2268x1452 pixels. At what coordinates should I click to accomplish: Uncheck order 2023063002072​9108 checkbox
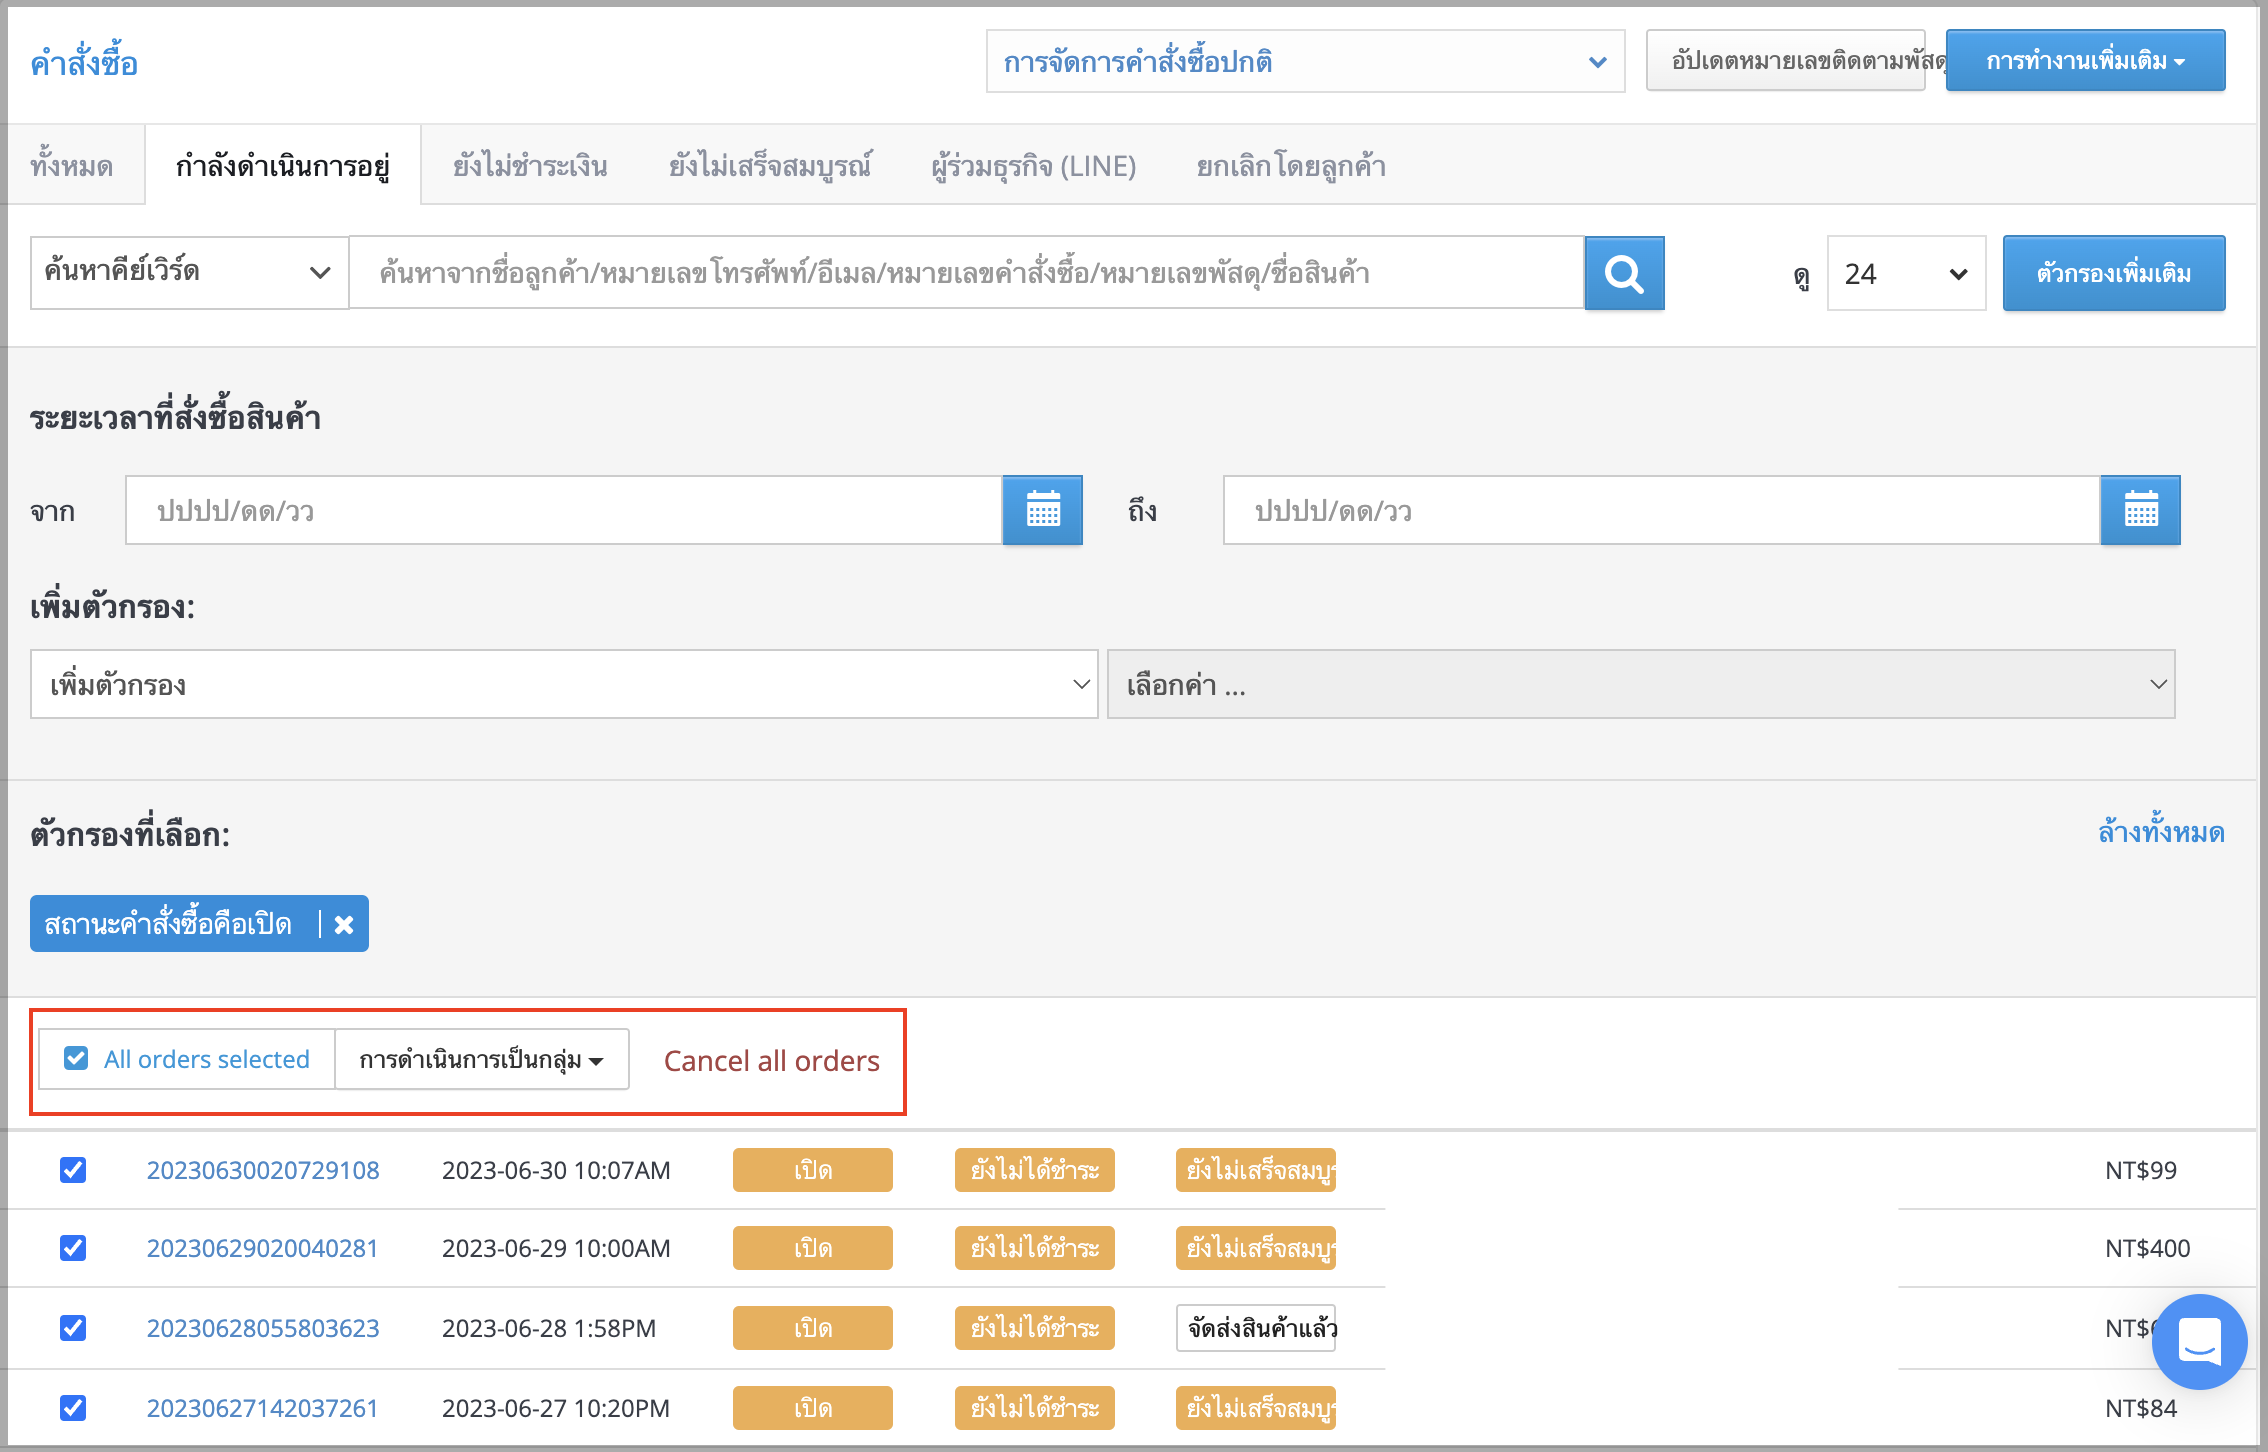point(73,1169)
